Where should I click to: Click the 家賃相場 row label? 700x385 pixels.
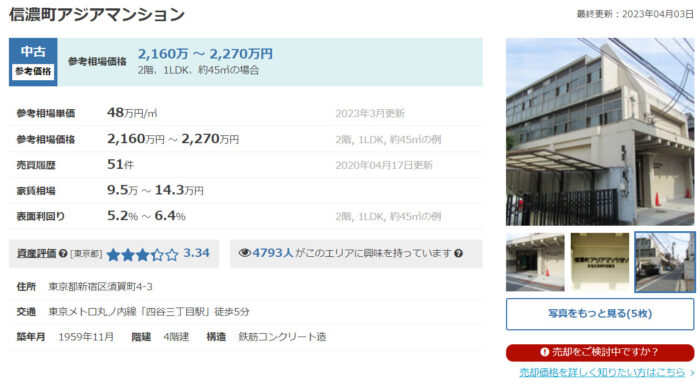[x=36, y=191]
